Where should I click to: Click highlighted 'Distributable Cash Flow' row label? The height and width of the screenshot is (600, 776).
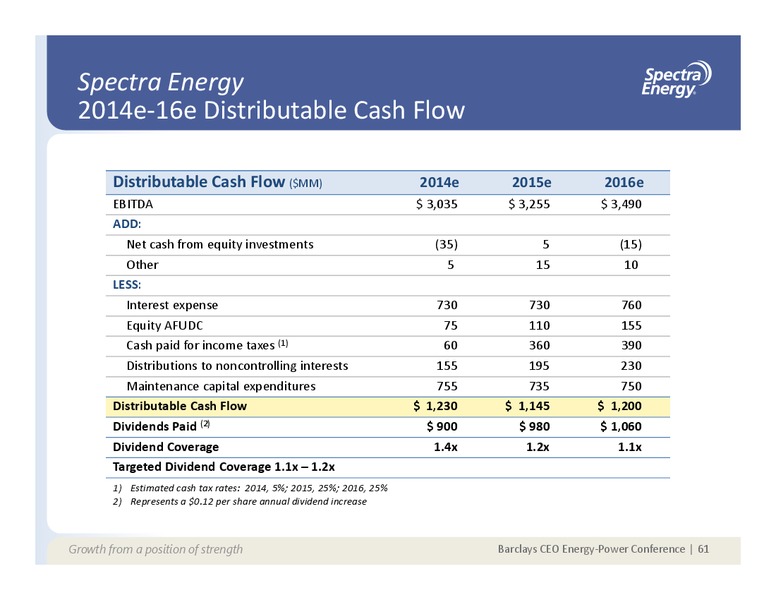pyautogui.click(x=180, y=406)
